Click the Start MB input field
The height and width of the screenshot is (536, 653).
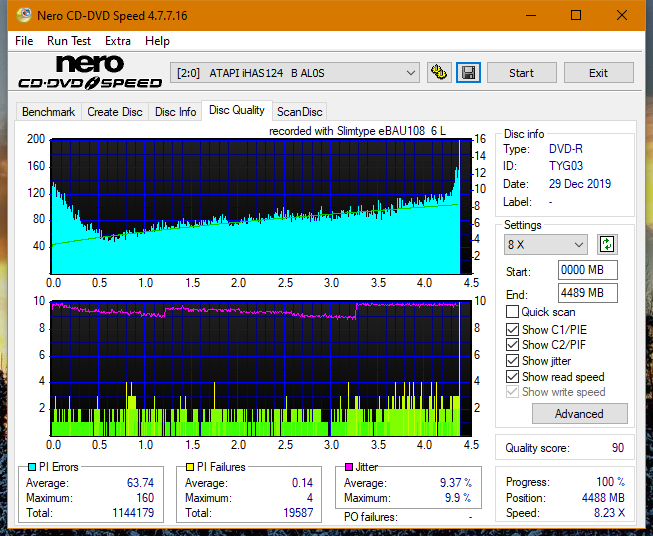[588, 270]
